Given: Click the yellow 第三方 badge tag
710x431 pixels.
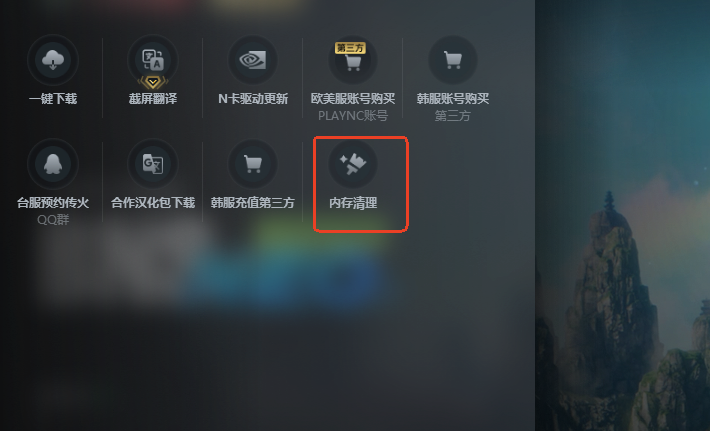Looking at the screenshot, I should click(350, 48).
